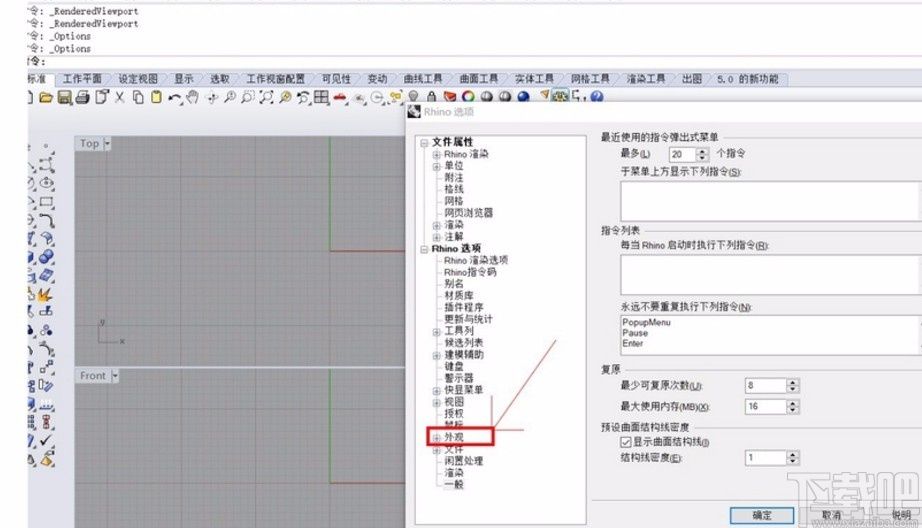This screenshot has width=922, height=528.
Task: Switch to the 工作平面 toolbar tab
Action: coord(82,79)
